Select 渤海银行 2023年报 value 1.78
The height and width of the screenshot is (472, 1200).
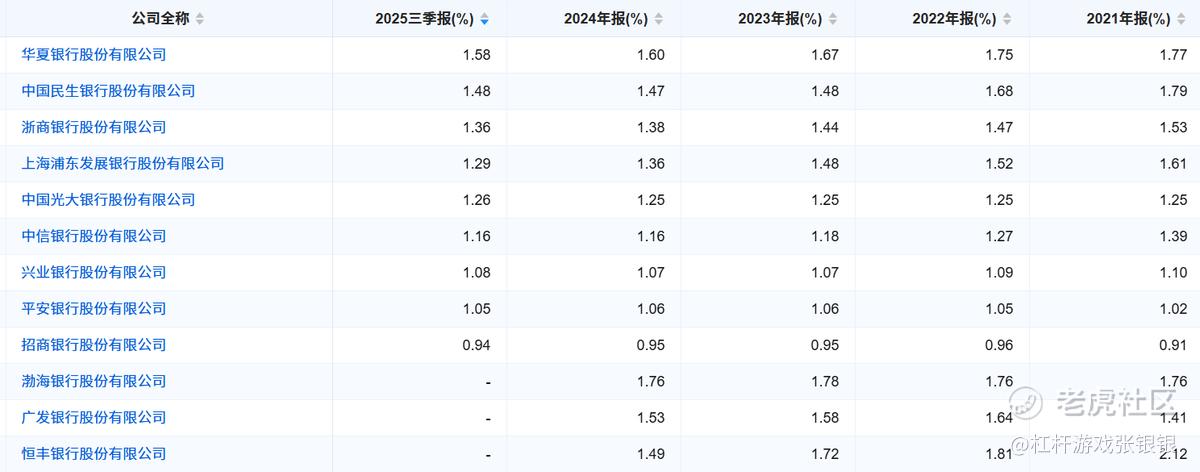point(825,381)
